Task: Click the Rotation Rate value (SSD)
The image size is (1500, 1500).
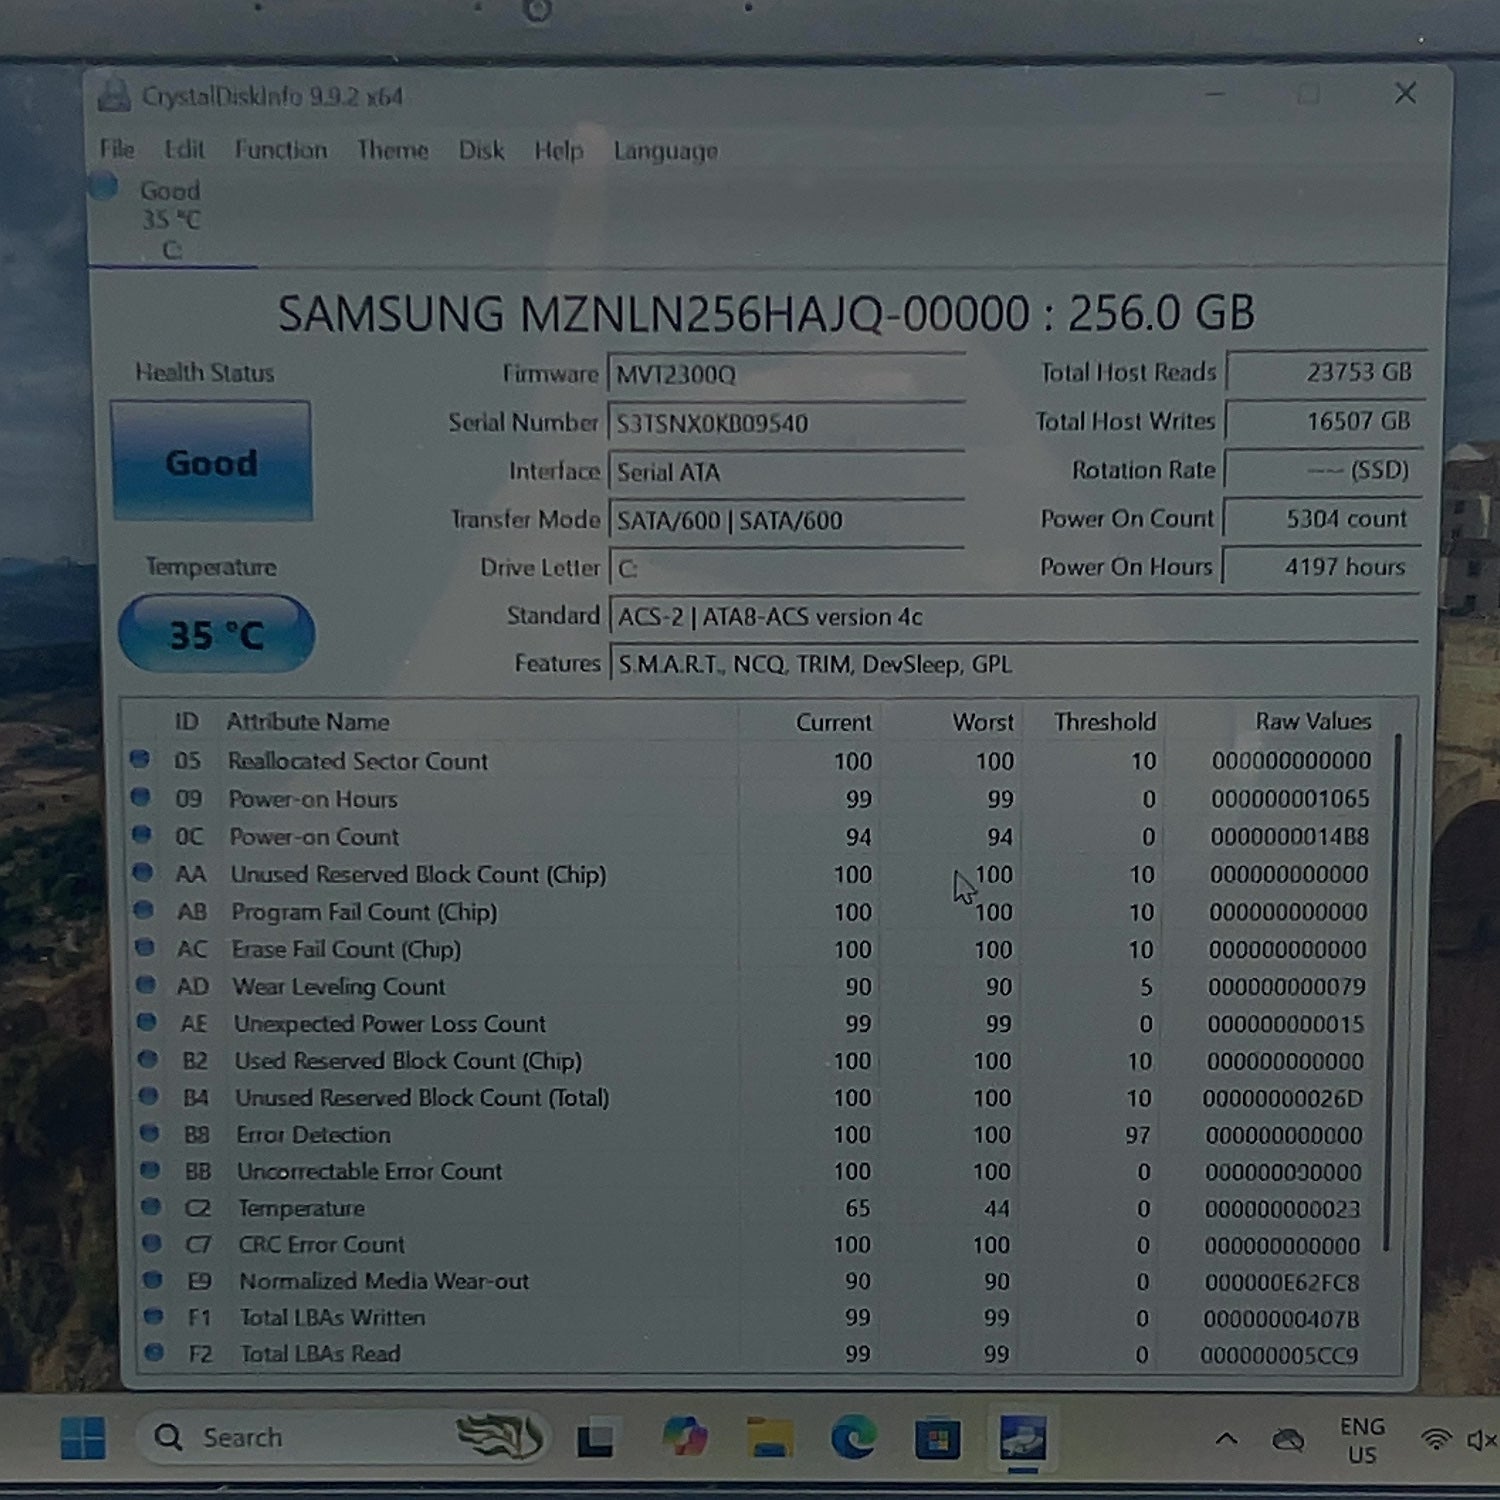Action: coord(1322,470)
